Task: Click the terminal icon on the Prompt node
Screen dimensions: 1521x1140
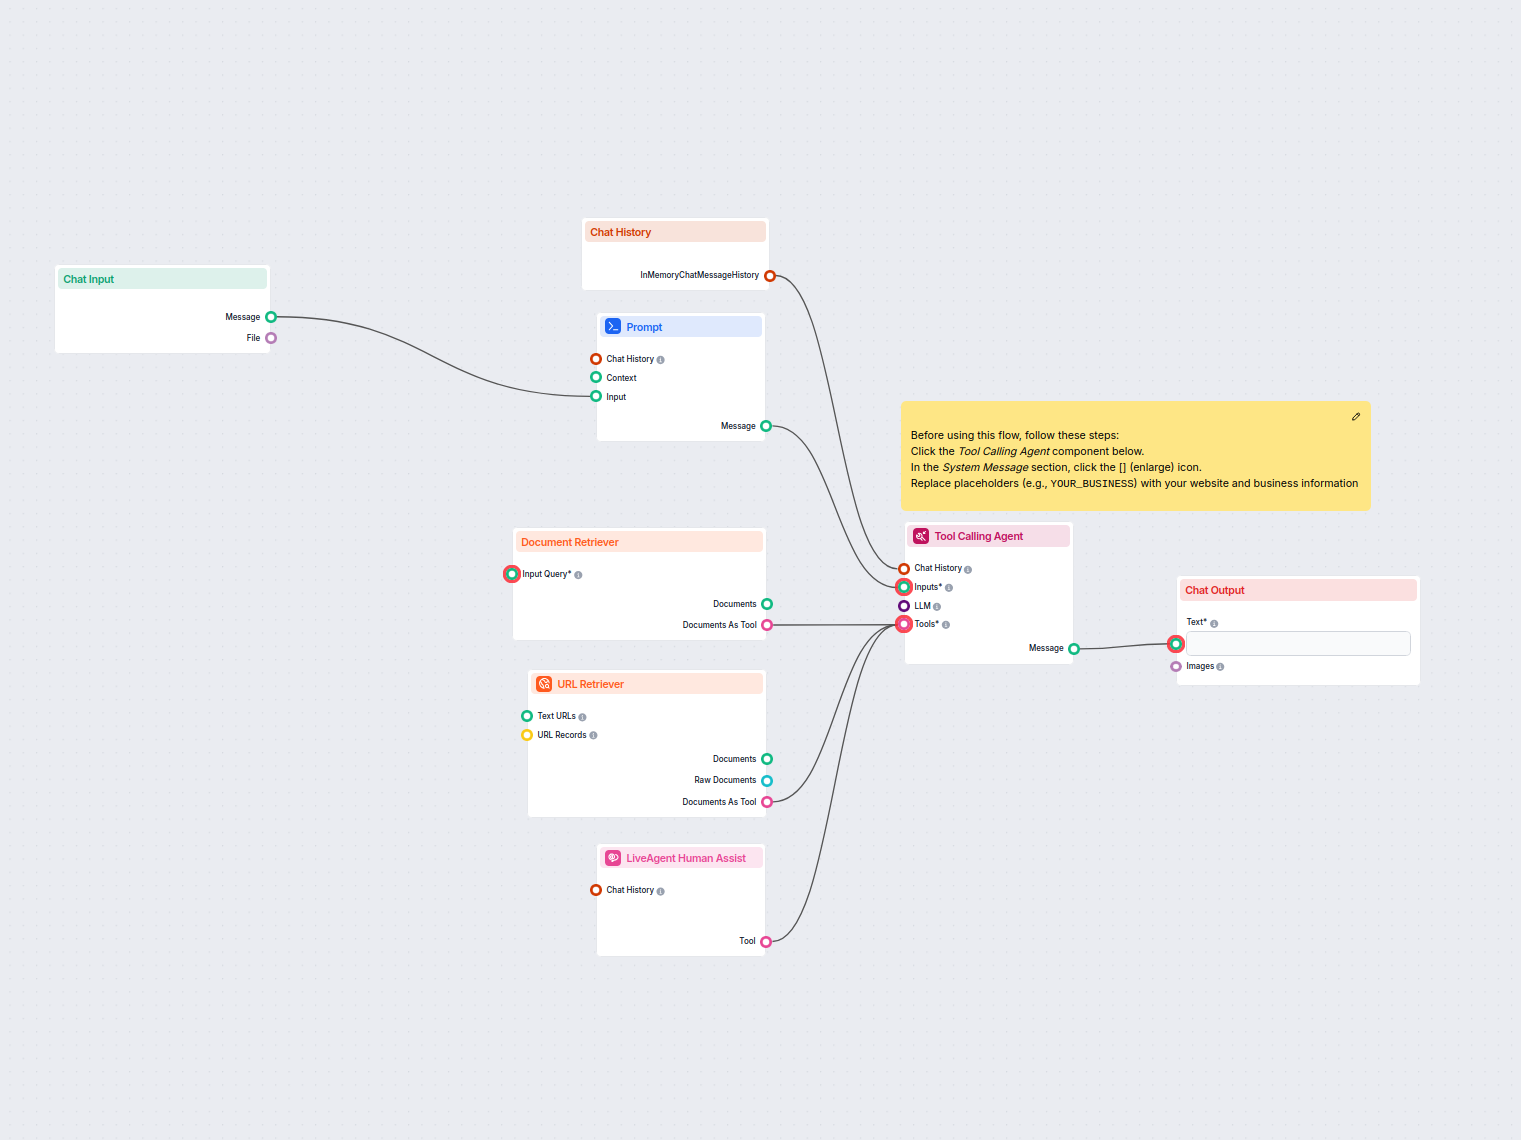Action: 613,326
